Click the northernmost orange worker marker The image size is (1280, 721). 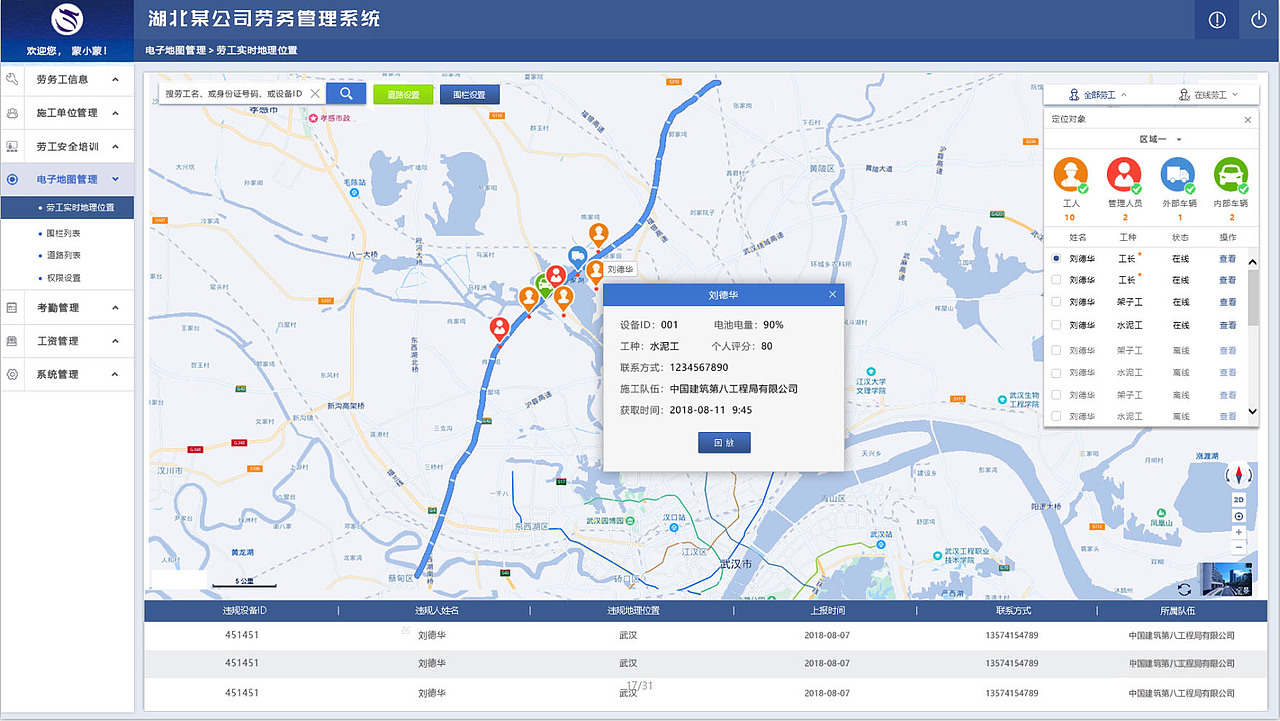[x=598, y=237]
